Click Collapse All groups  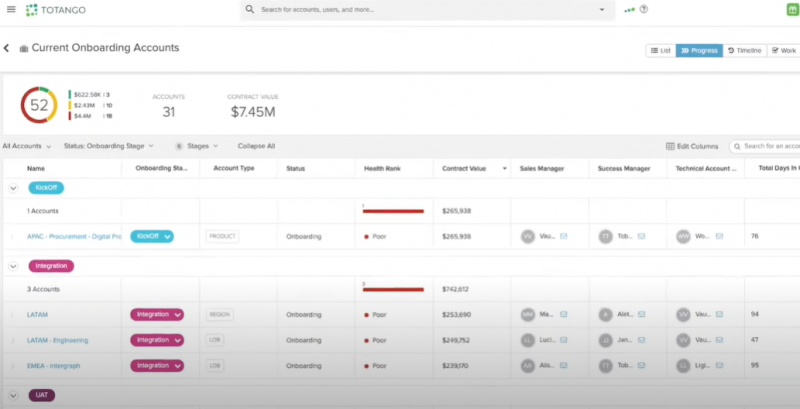click(x=256, y=146)
